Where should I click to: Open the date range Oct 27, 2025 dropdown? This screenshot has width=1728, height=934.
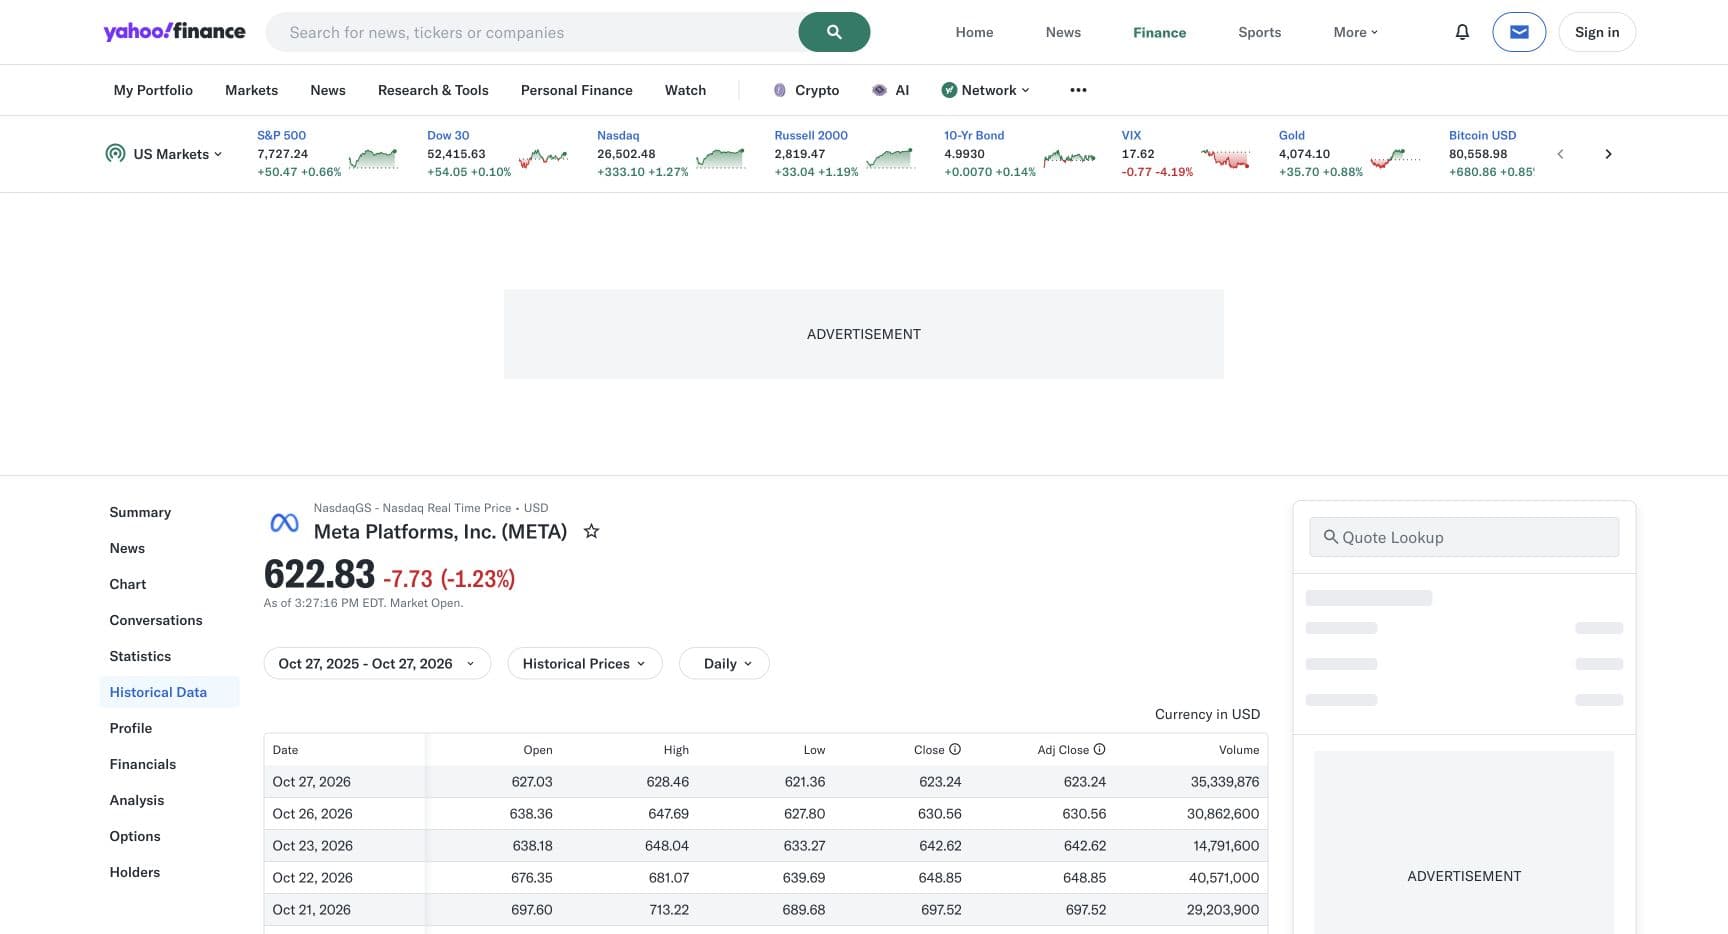click(377, 663)
